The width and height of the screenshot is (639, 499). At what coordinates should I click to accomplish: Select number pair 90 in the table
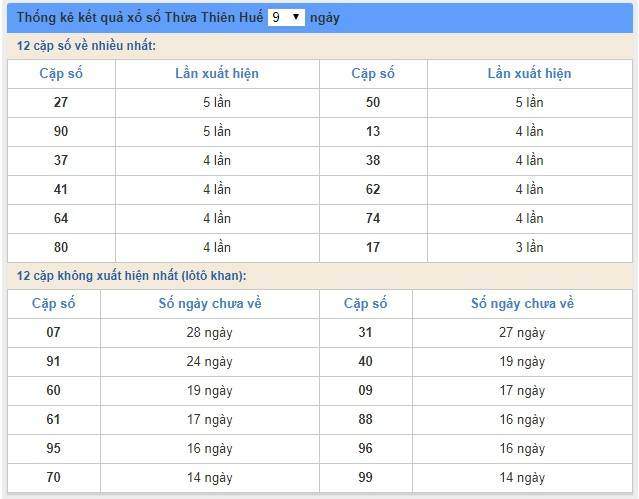[x=61, y=131]
